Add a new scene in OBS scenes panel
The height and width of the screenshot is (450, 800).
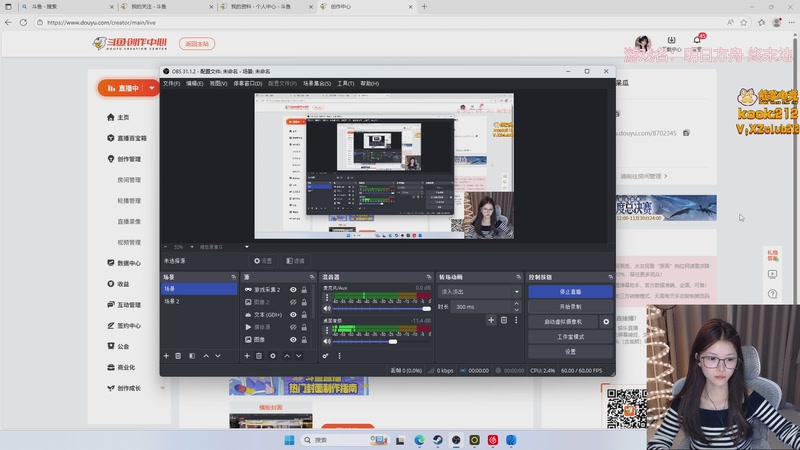(166, 356)
